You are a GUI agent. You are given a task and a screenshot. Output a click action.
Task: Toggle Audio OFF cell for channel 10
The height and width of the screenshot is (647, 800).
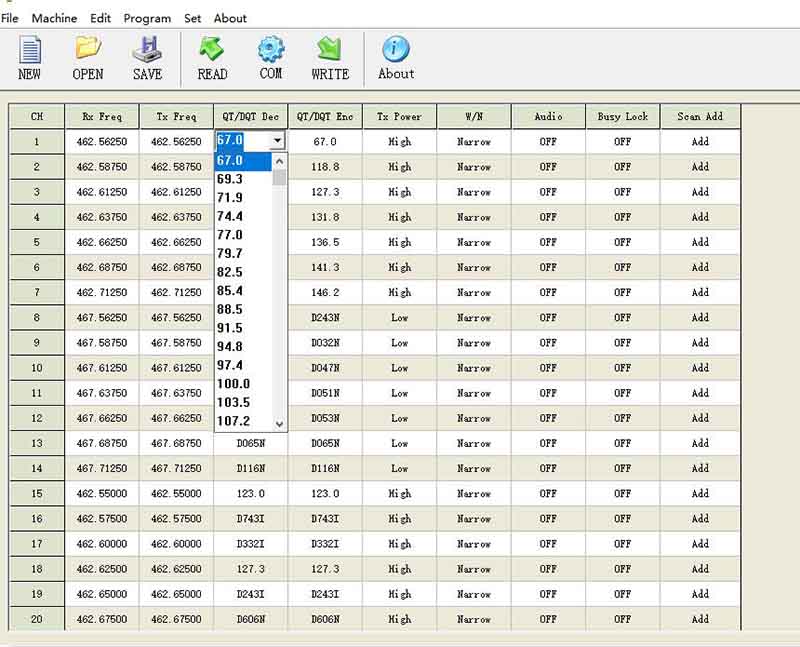(x=548, y=368)
